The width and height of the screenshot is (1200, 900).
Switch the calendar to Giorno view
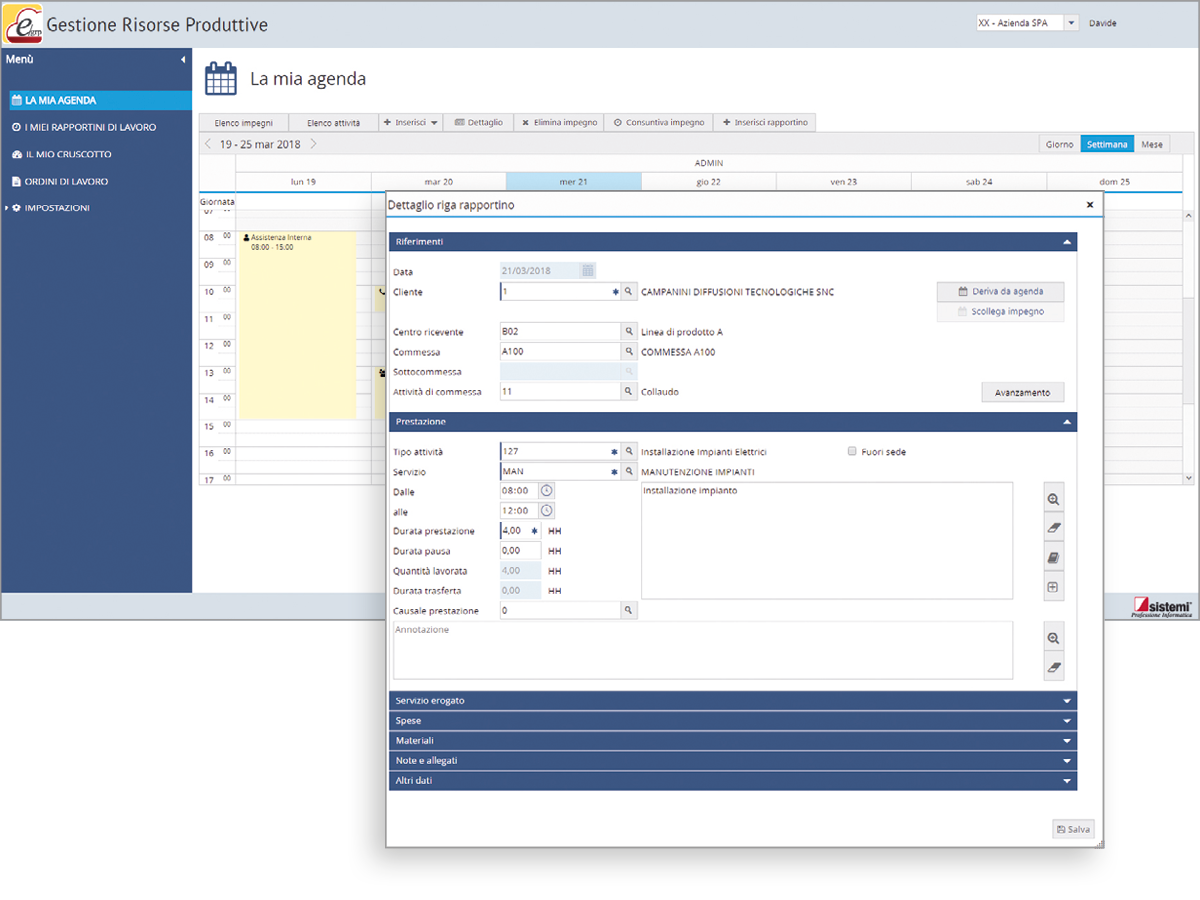pyautogui.click(x=1059, y=144)
